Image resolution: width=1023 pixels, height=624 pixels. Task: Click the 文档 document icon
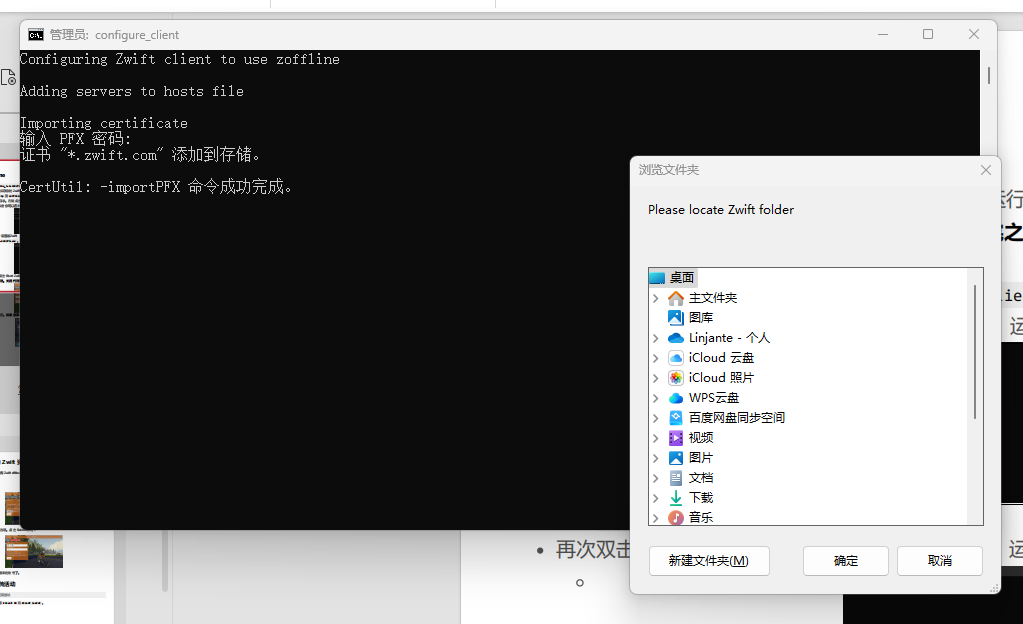coord(676,478)
